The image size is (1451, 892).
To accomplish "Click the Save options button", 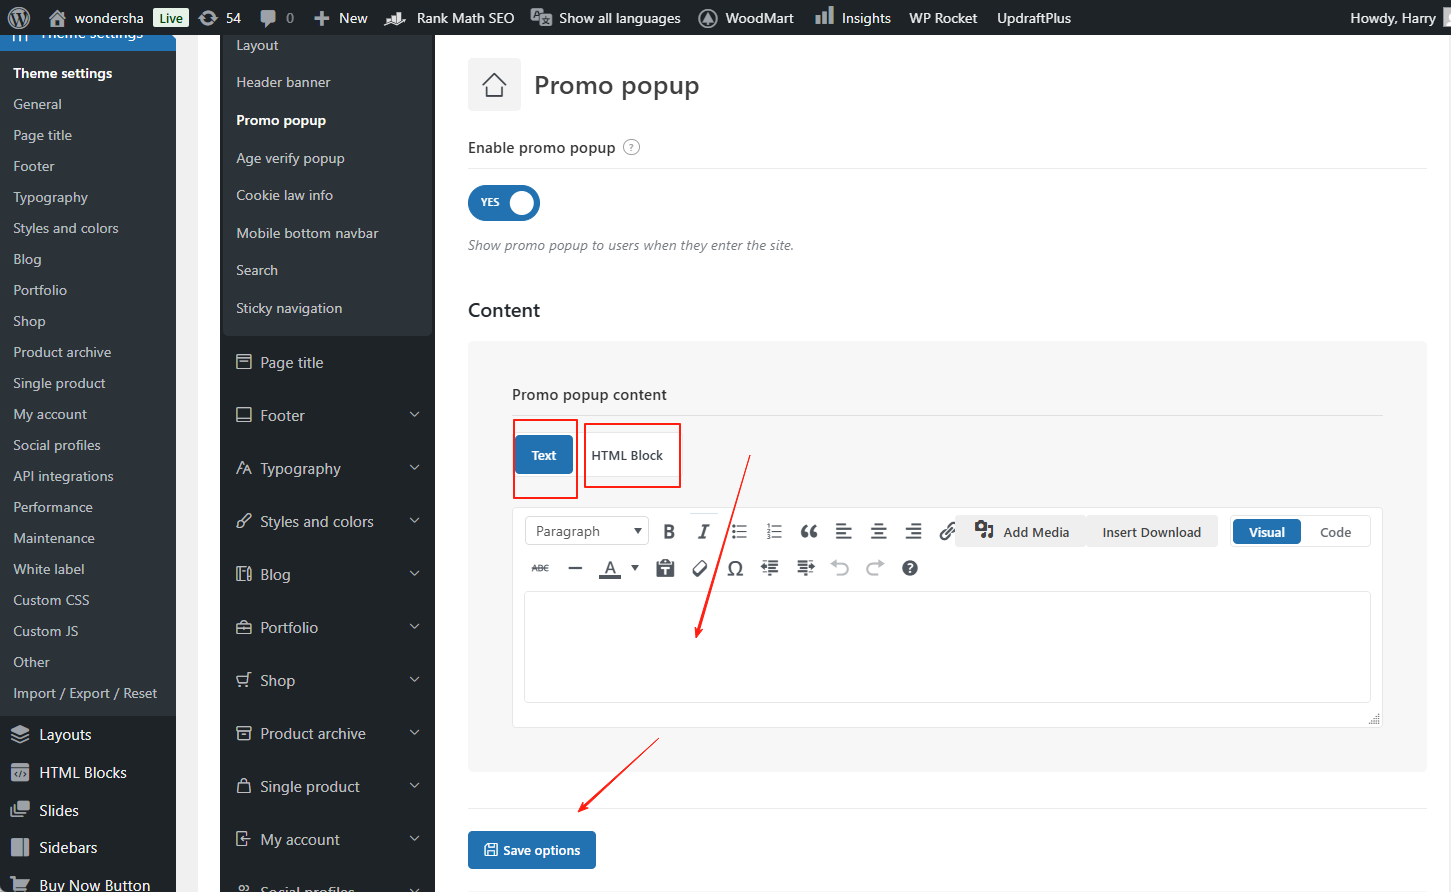I will (532, 850).
